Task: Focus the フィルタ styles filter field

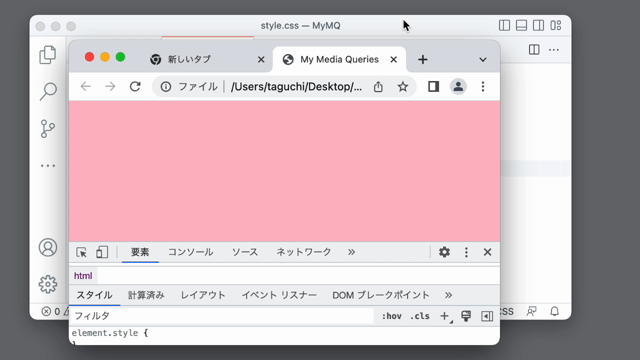Action: (222, 316)
